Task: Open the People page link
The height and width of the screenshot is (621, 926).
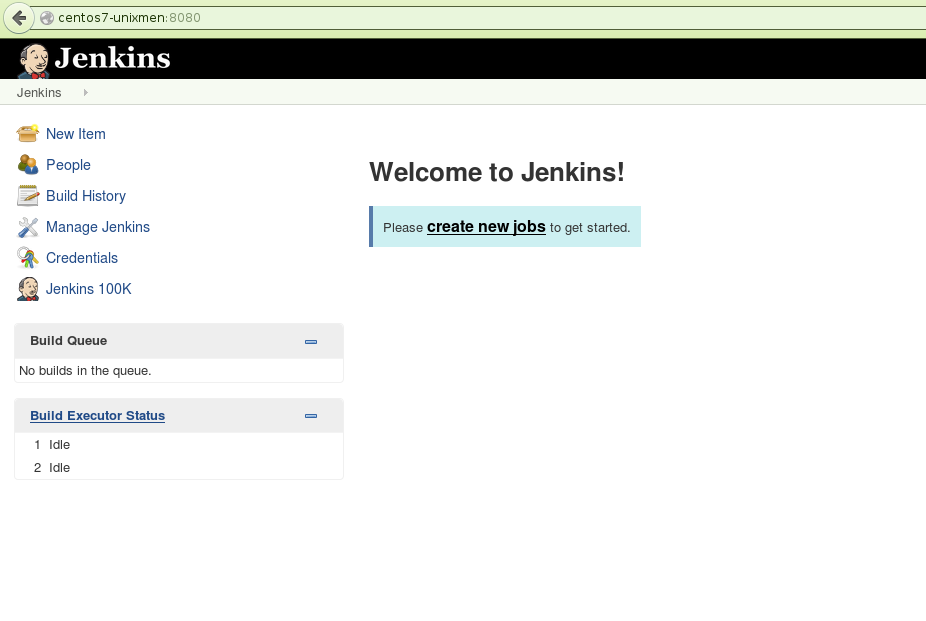Action: (68, 165)
